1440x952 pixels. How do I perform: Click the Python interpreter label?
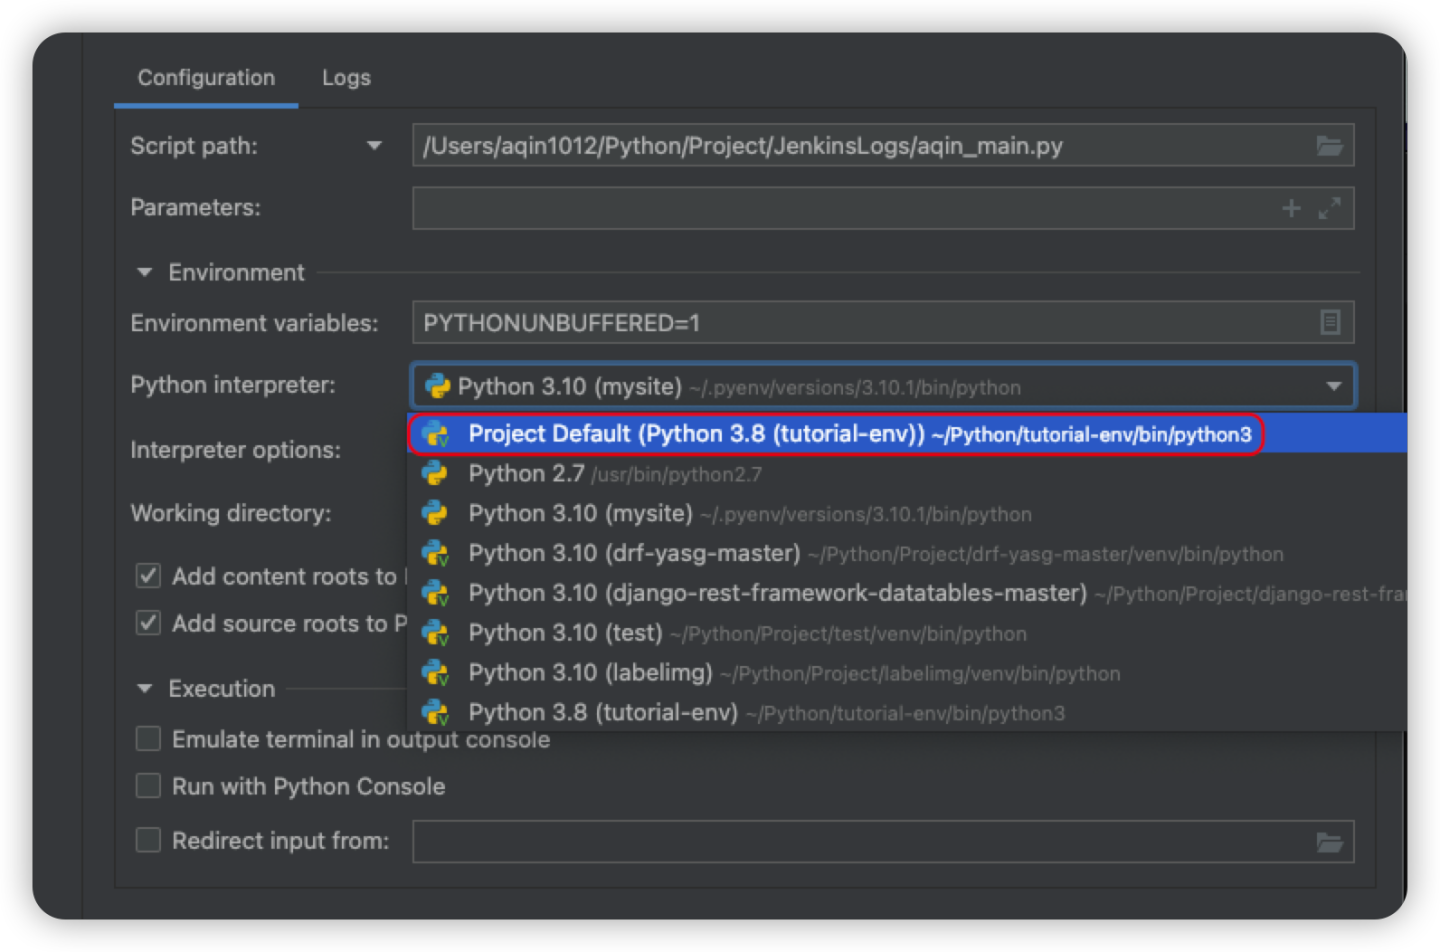tap(233, 385)
